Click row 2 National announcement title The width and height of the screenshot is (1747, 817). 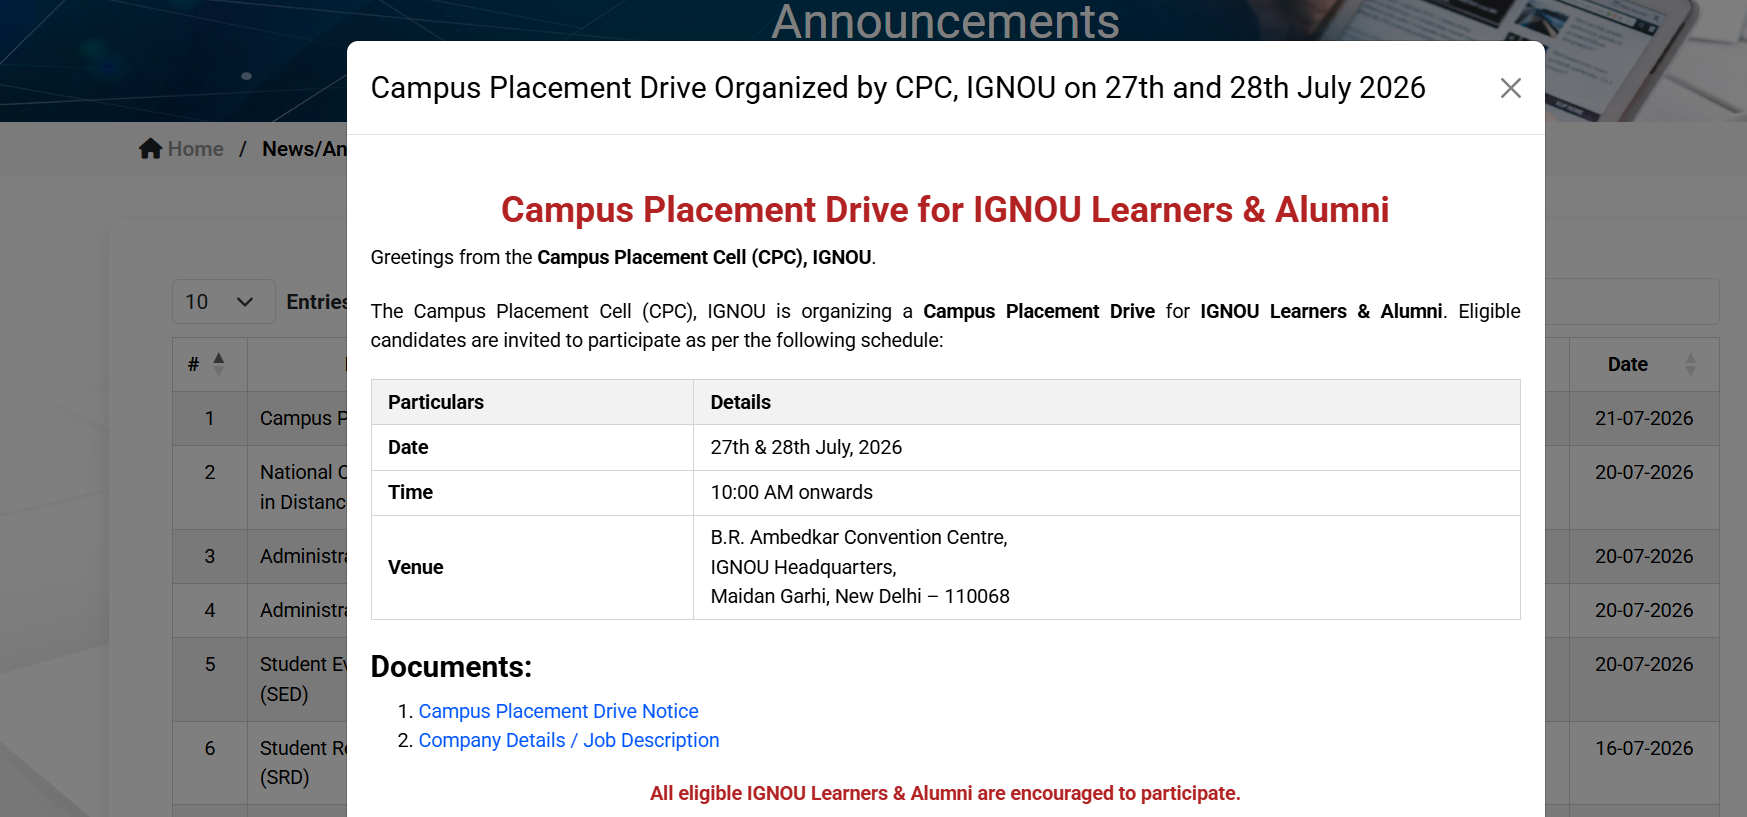click(x=303, y=487)
